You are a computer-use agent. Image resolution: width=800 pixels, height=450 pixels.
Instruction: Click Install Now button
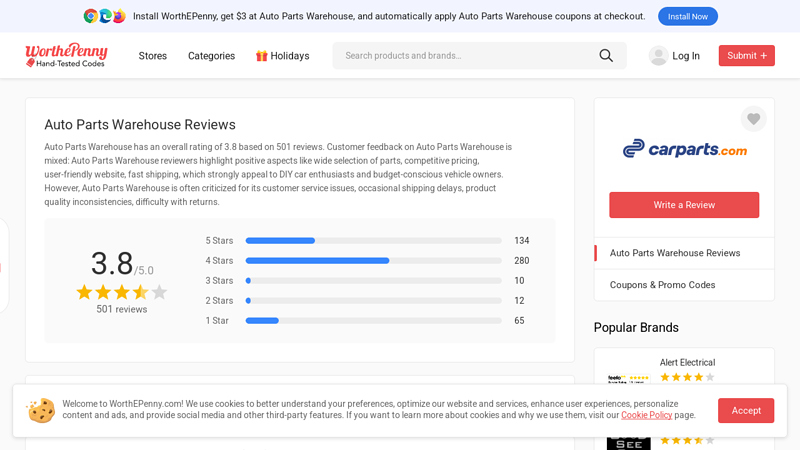coord(688,16)
